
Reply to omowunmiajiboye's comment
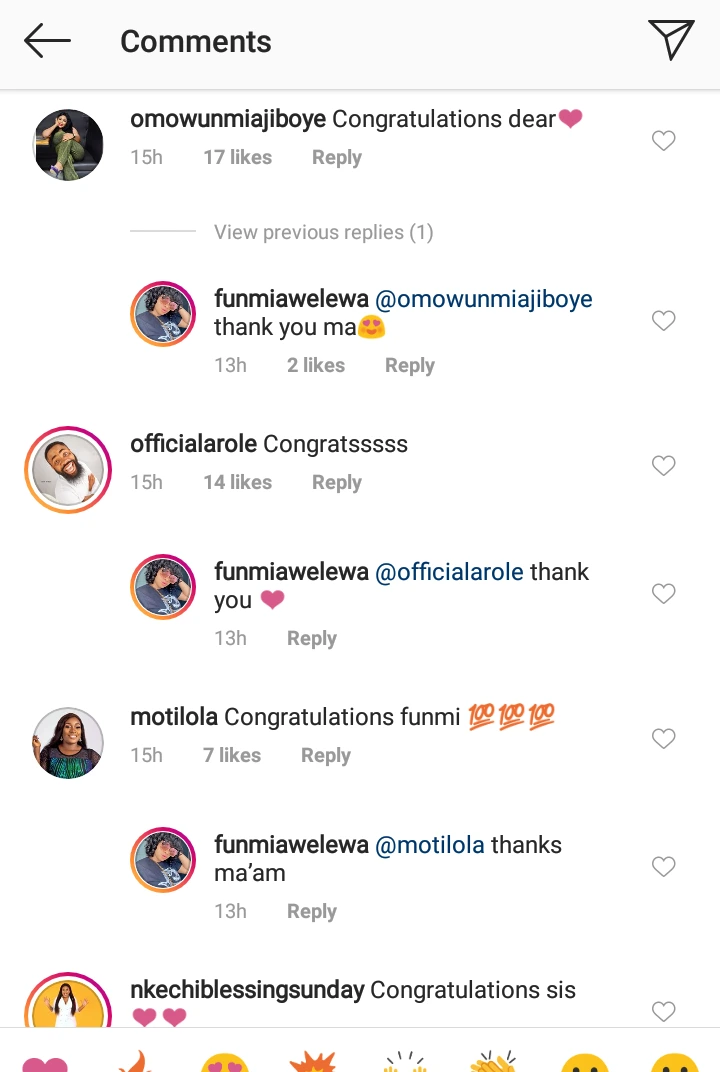click(336, 157)
